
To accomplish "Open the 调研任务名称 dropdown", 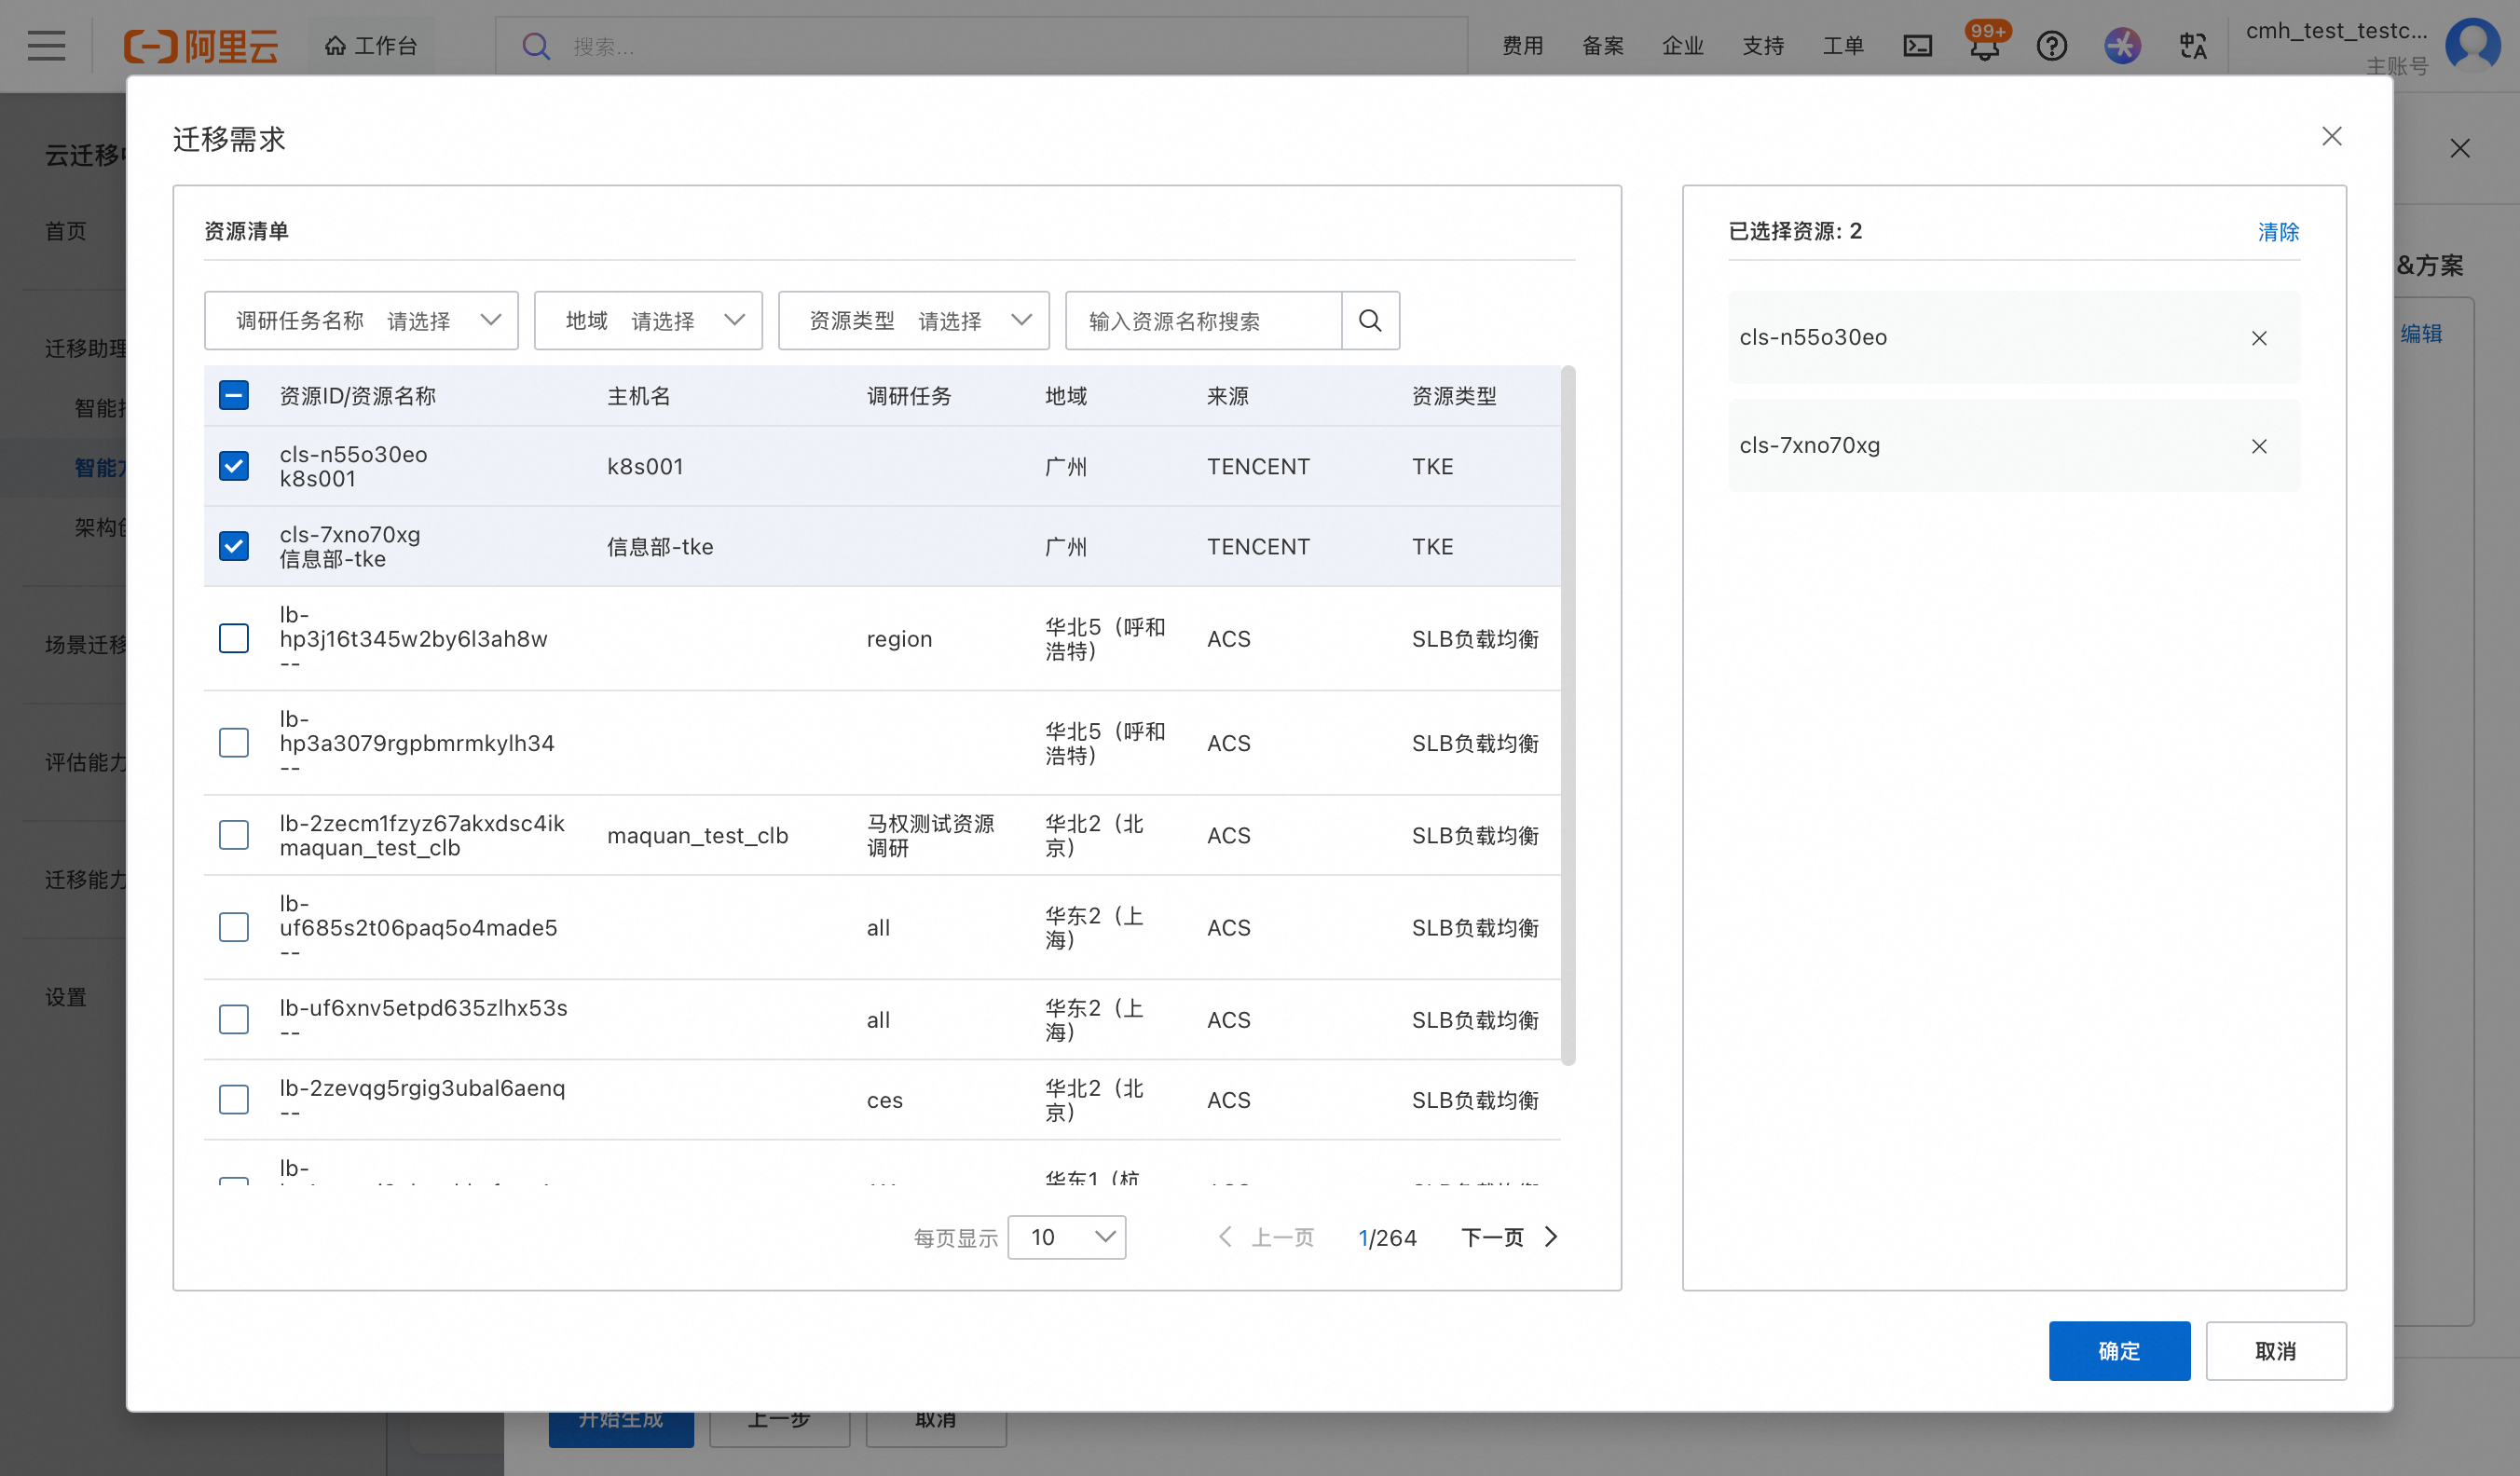I will [360, 320].
